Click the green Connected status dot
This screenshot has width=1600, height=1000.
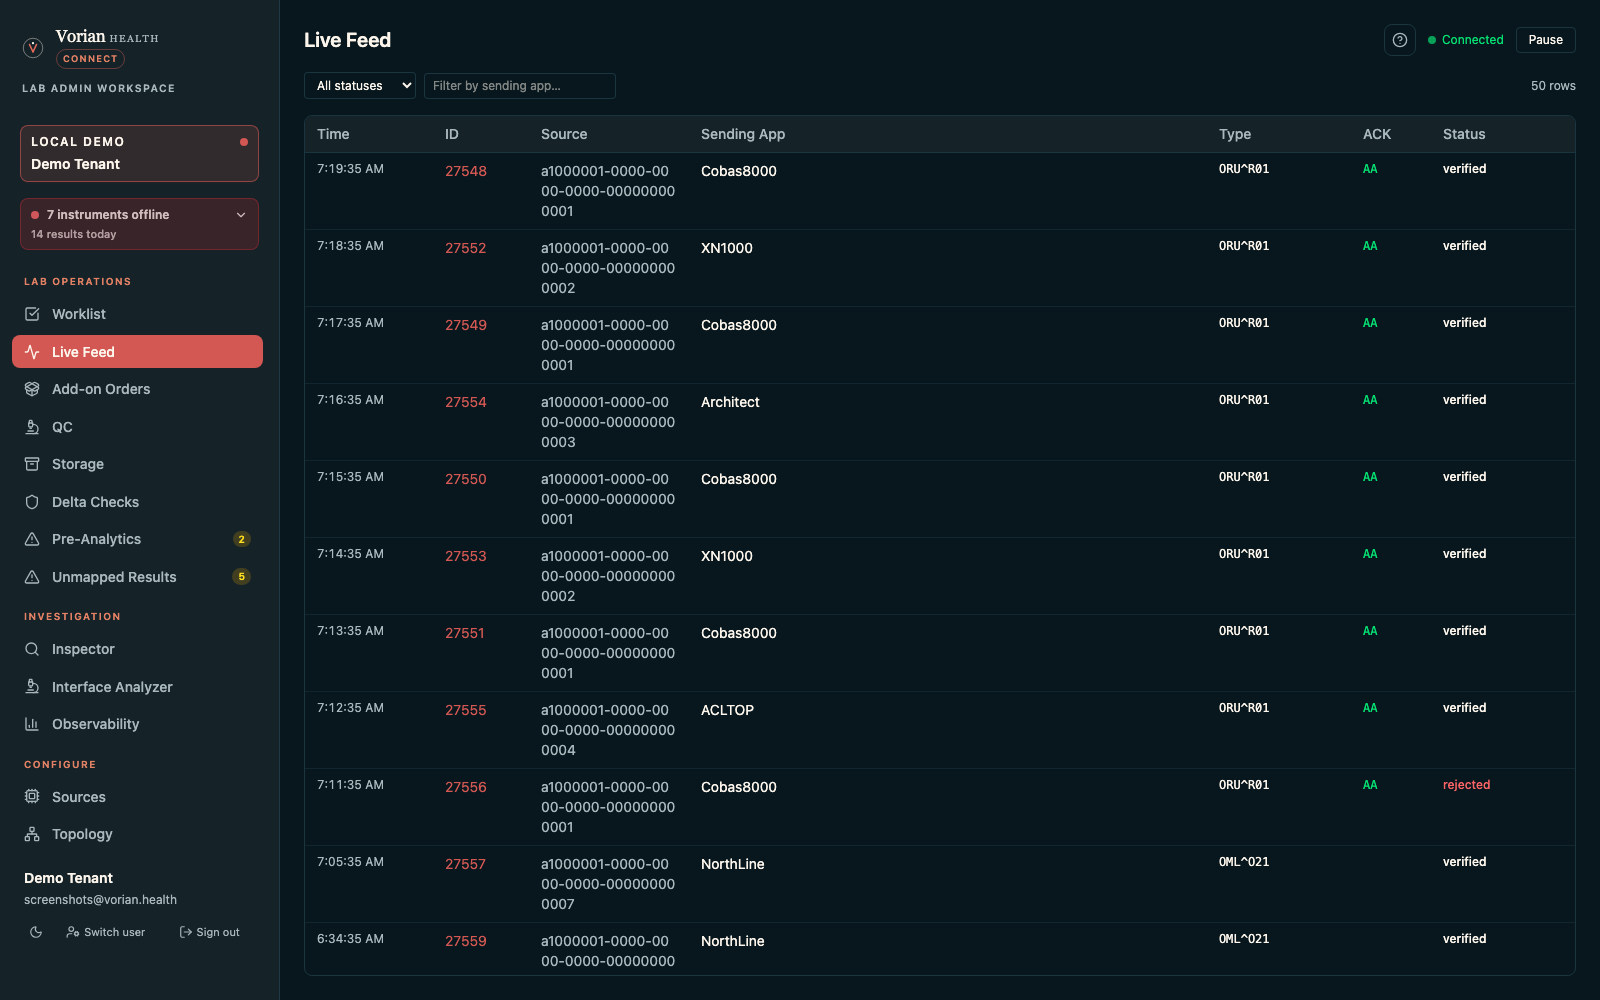point(1432,40)
